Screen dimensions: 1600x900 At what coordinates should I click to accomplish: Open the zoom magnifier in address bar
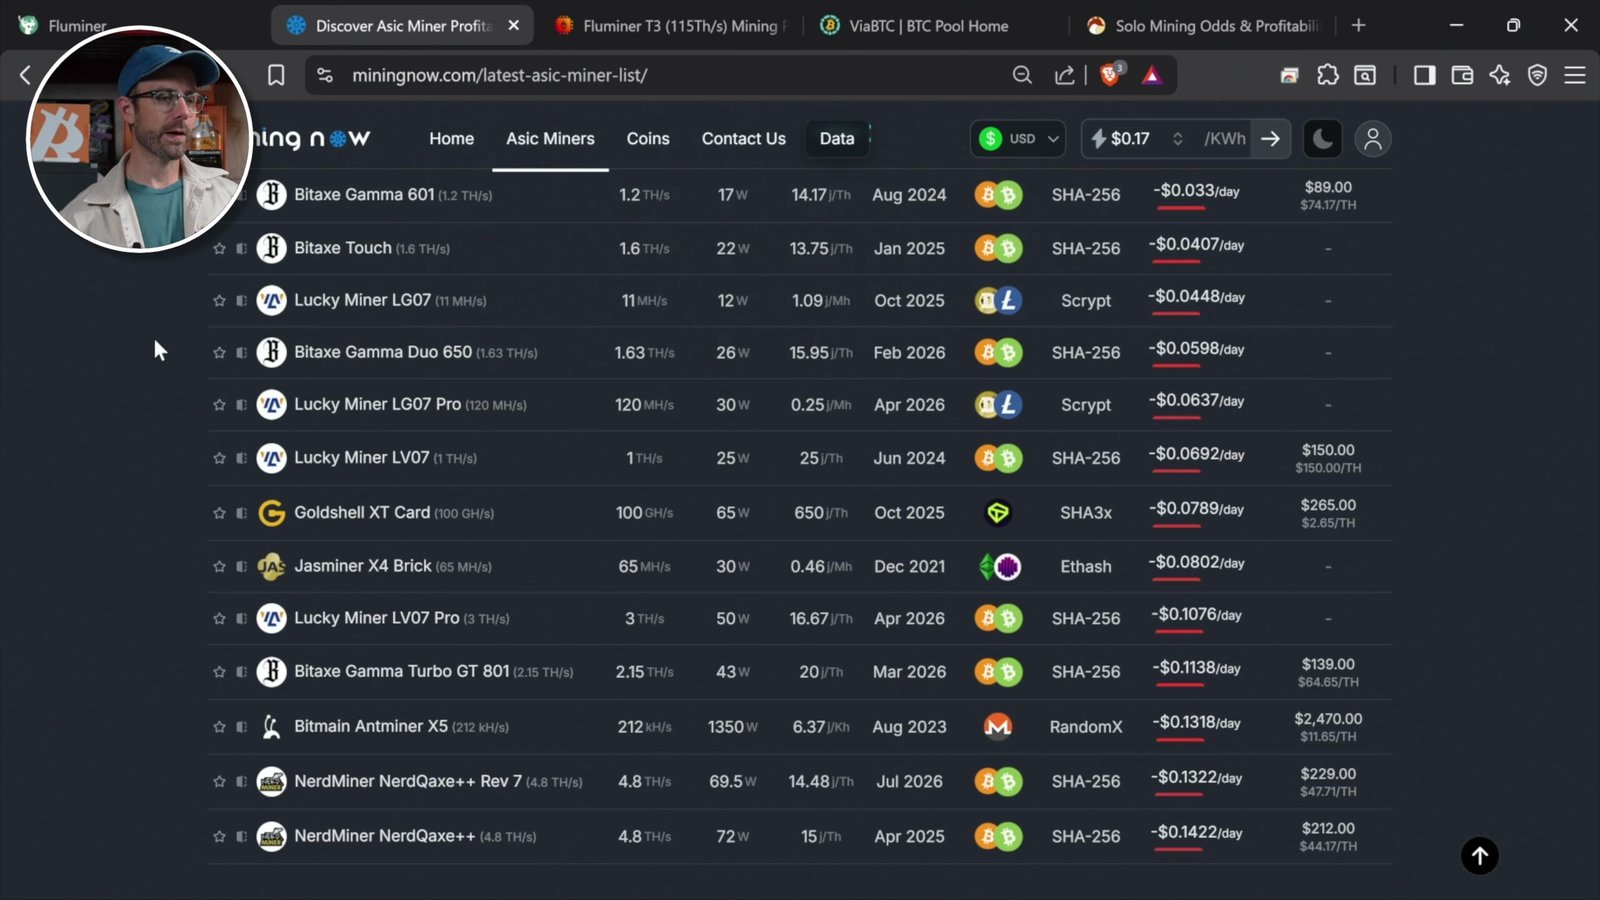[x=1022, y=75]
